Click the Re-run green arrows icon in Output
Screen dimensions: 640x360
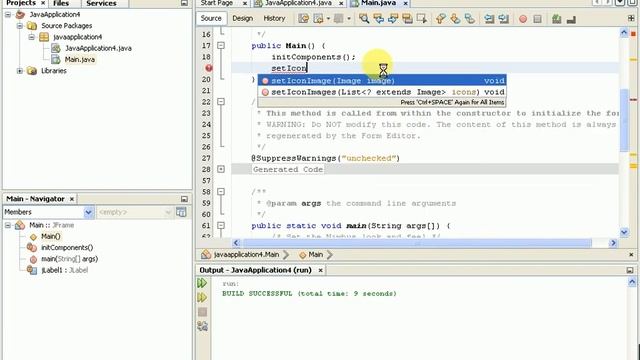pos(202,283)
